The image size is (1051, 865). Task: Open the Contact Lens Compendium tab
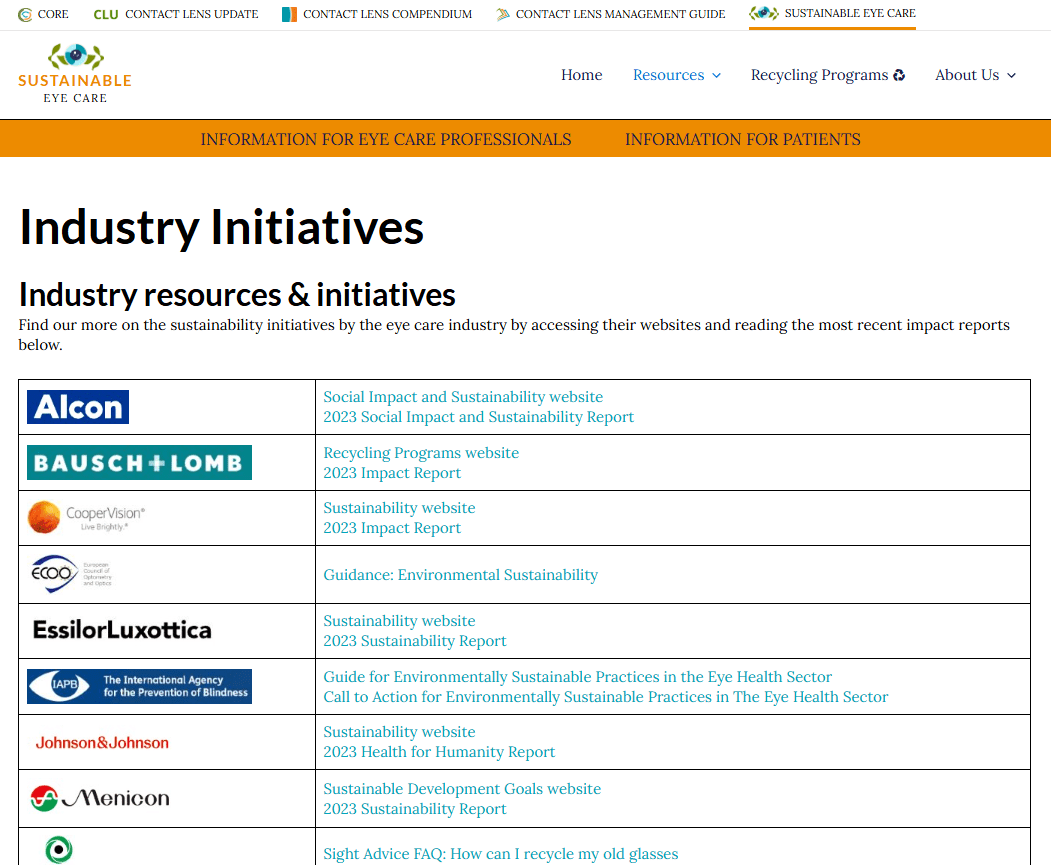377,14
